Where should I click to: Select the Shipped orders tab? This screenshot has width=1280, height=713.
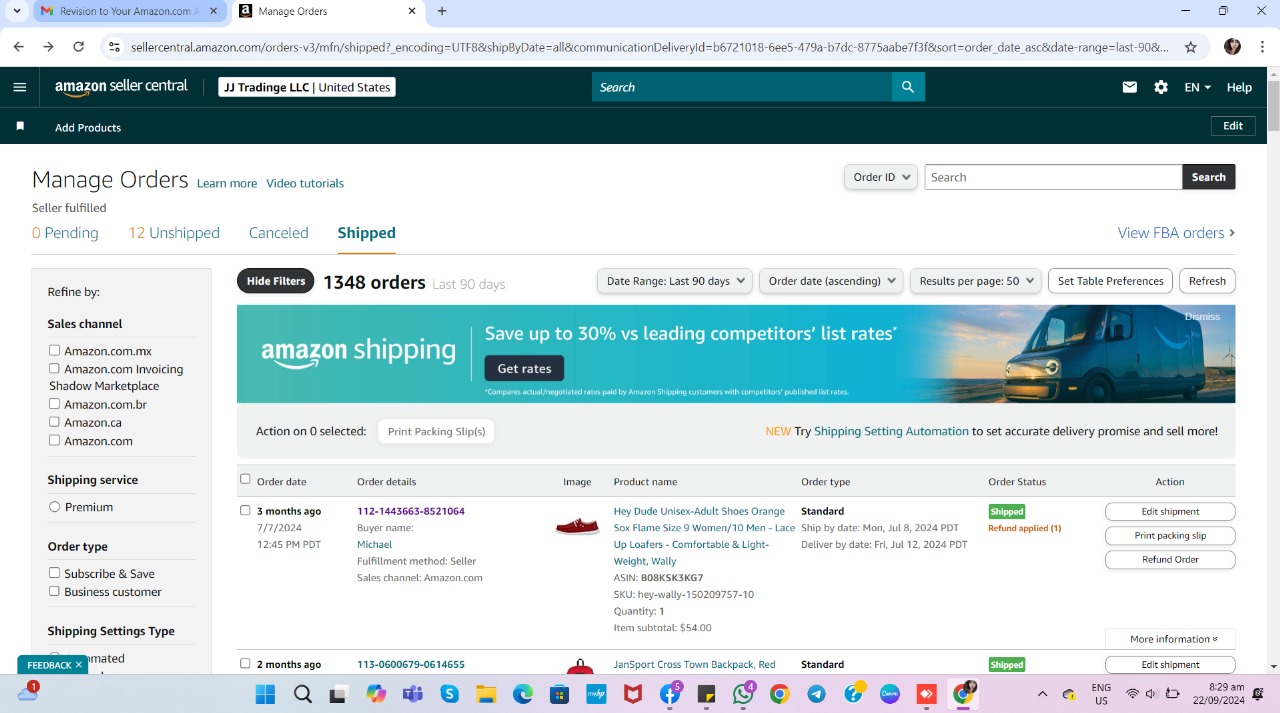(x=366, y=233)
